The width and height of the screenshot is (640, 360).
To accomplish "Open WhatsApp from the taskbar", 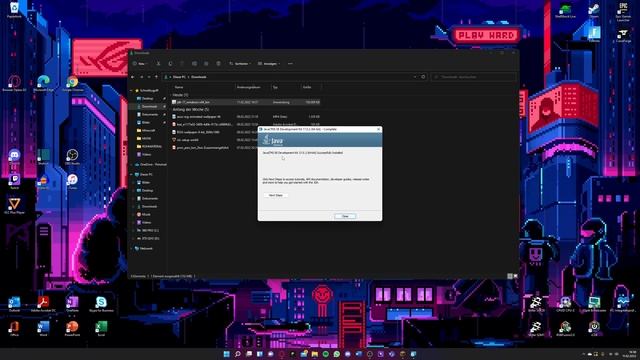I will tap(337, 354).
